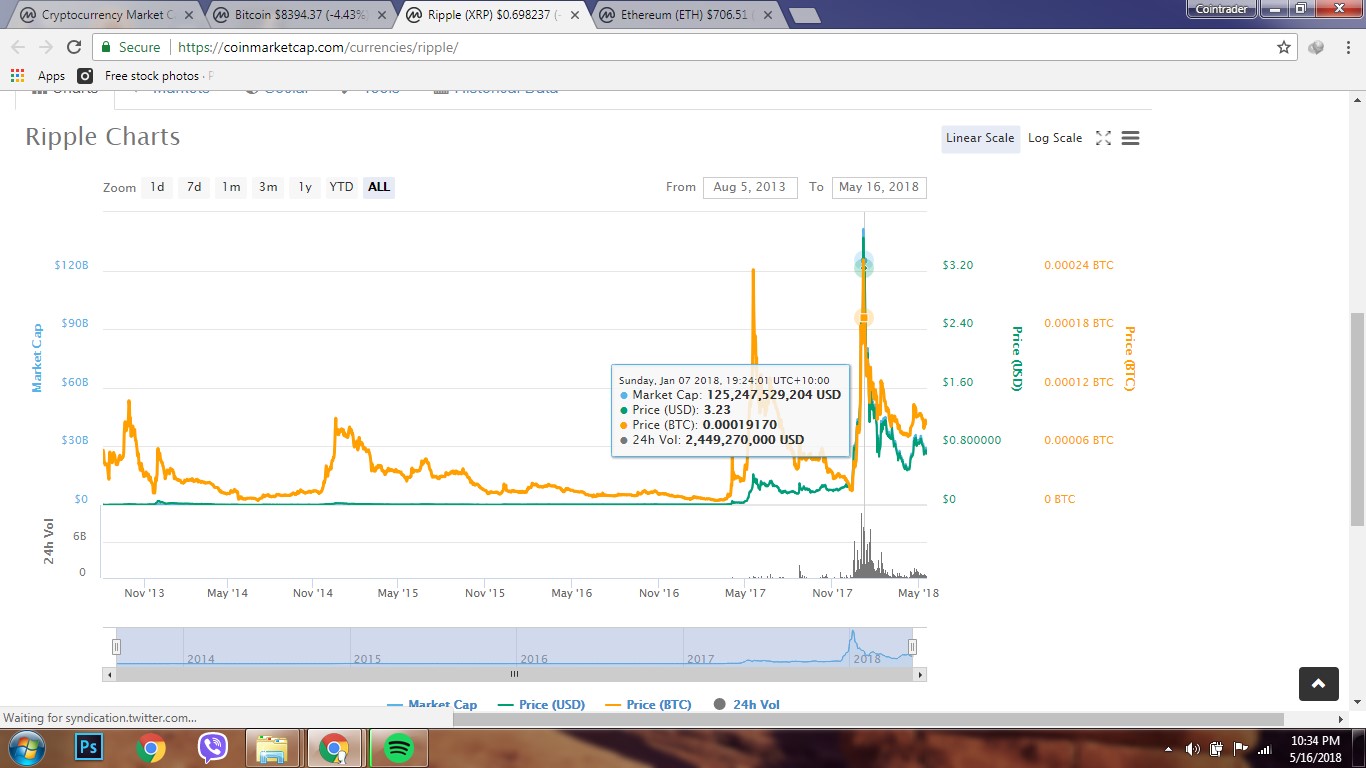The height and width of the screenshot is (768, 1366).
Task: Click the extension icon beside bookmark star
Action: pyautogui.click(x=1316, y=47)
